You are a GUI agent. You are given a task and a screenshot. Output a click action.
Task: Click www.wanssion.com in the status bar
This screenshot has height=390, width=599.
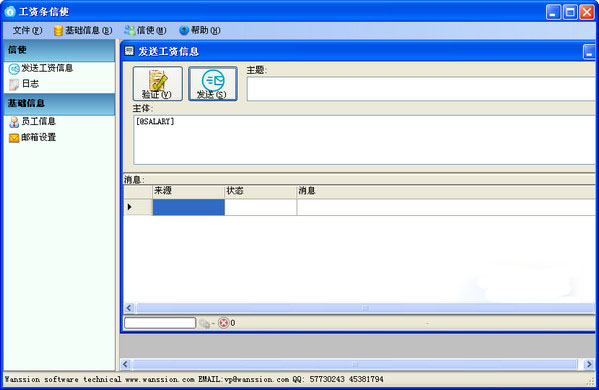[x=160, y=379]
